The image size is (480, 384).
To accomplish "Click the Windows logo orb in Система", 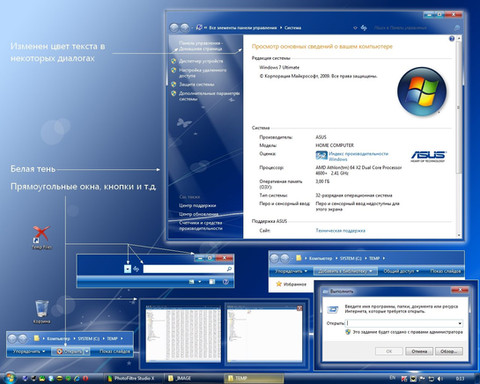I will [422, 91].
